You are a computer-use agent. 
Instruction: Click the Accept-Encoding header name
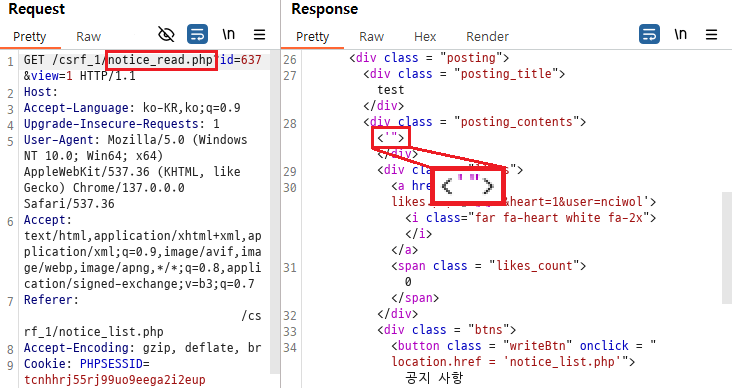click(76, 348)
